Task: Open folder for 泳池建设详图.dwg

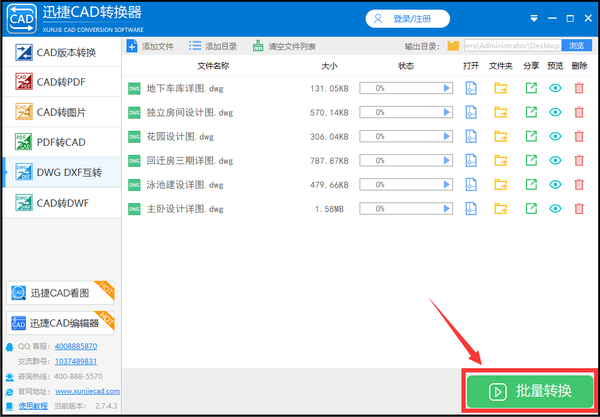Action: point(501,185)
